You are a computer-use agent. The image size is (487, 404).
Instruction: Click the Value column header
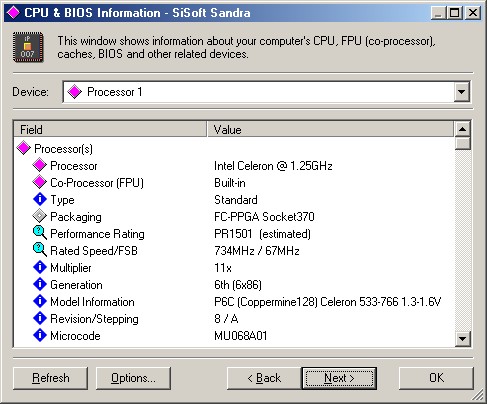(x=330, y=129)
